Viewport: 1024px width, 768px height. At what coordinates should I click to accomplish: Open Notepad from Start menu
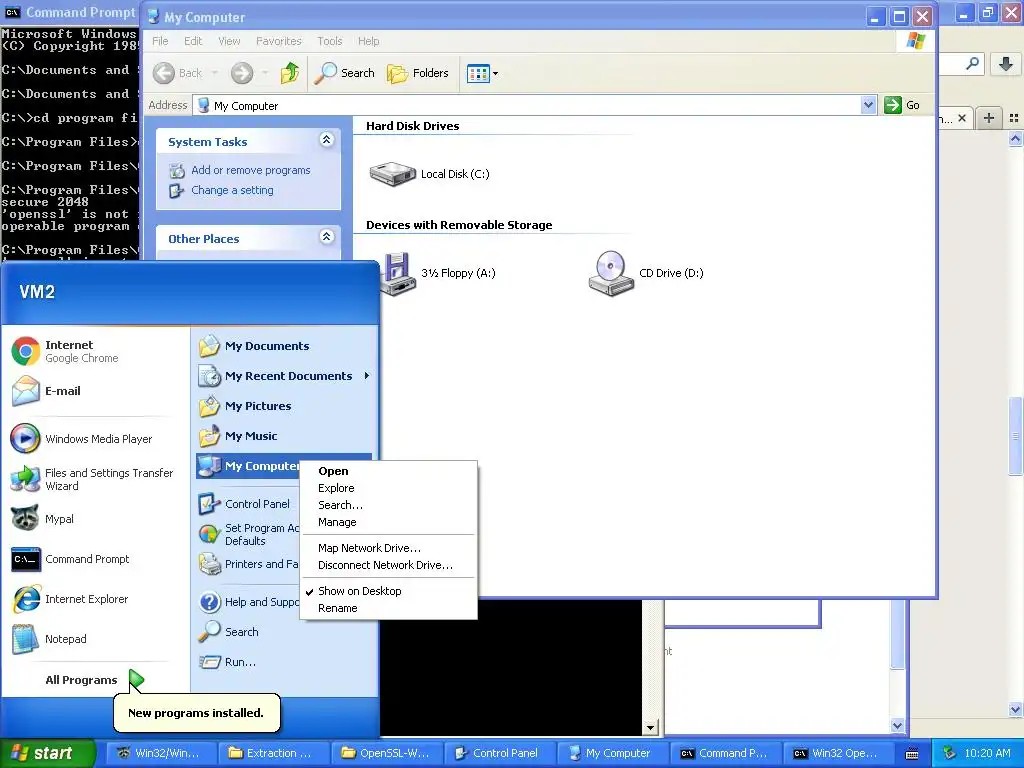point(49,639)
